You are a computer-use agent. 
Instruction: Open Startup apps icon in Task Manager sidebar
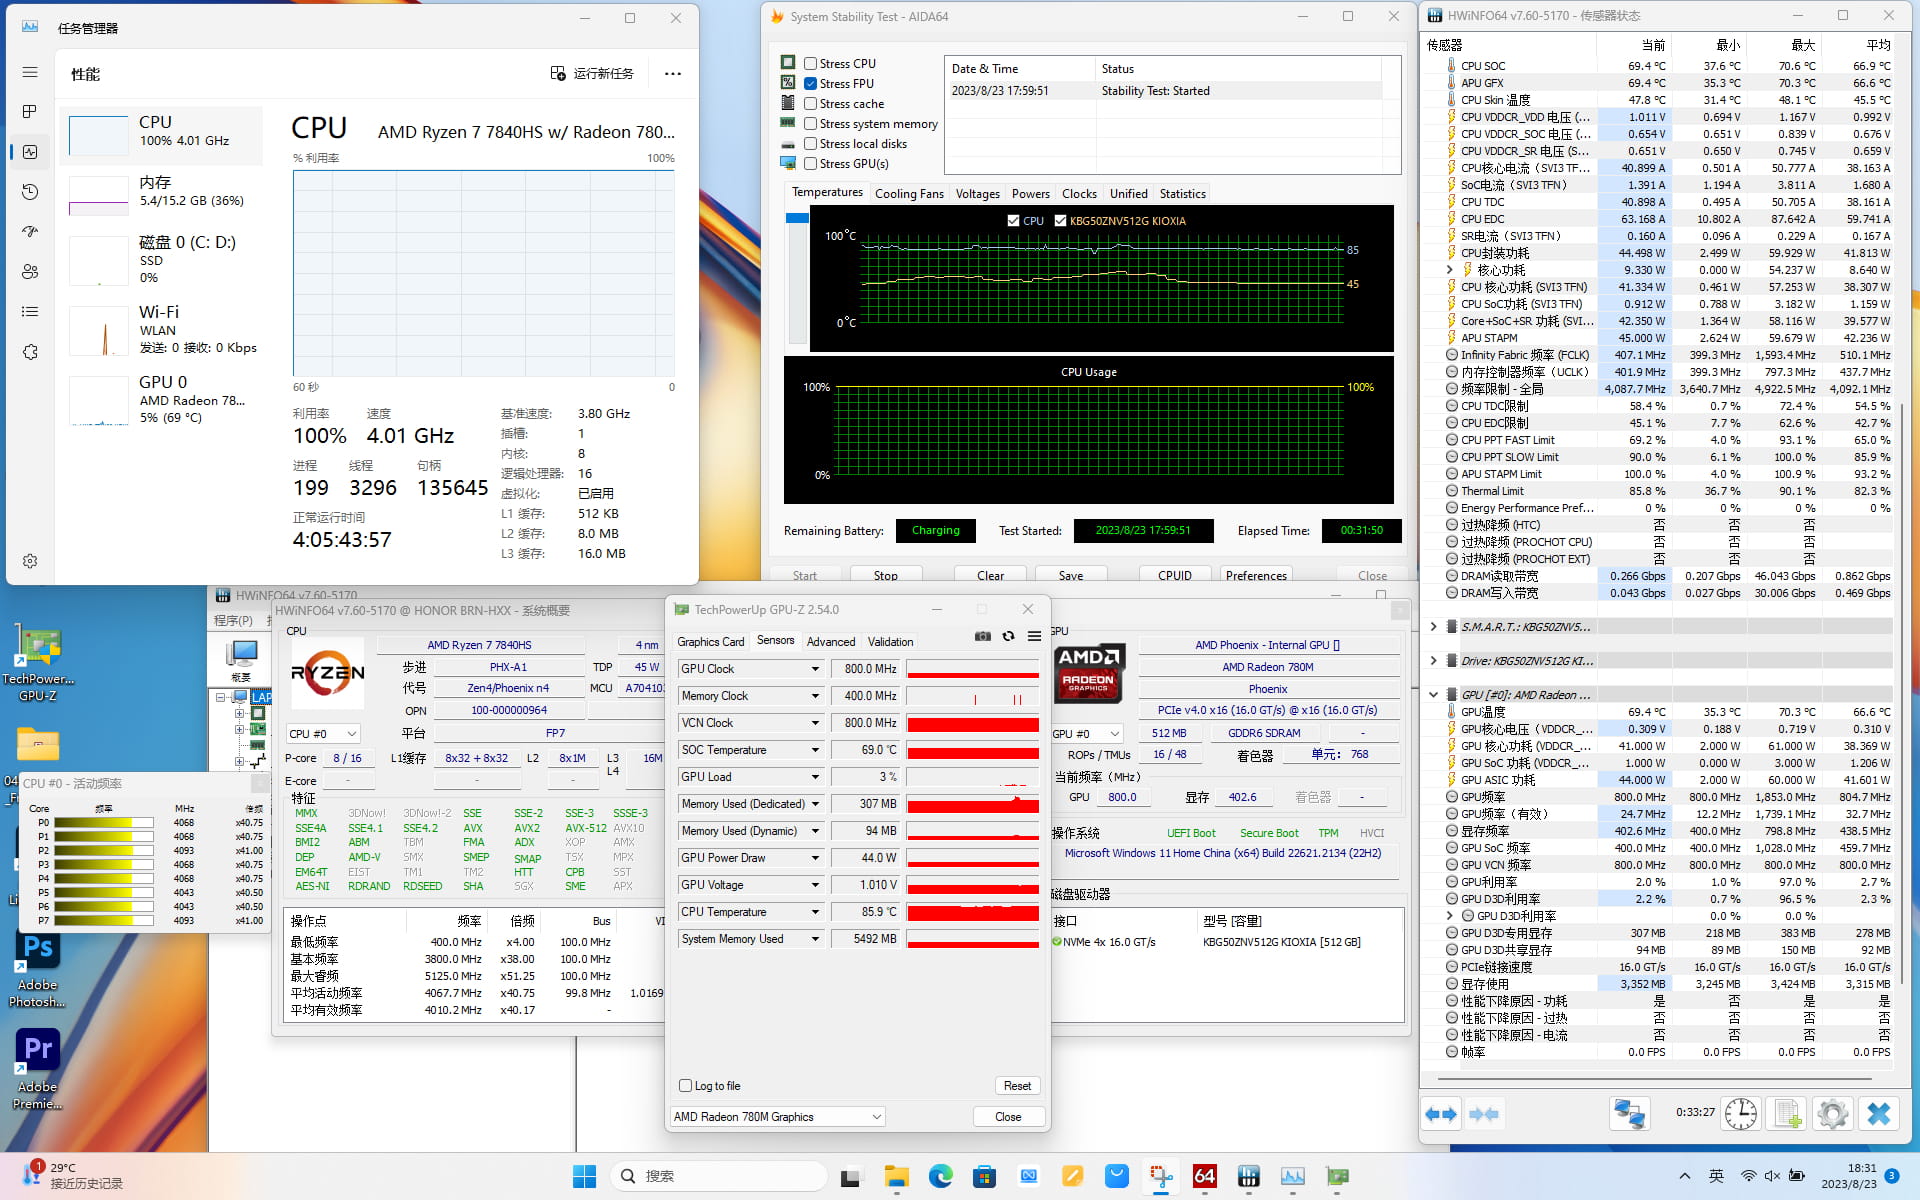click(30, 231)
